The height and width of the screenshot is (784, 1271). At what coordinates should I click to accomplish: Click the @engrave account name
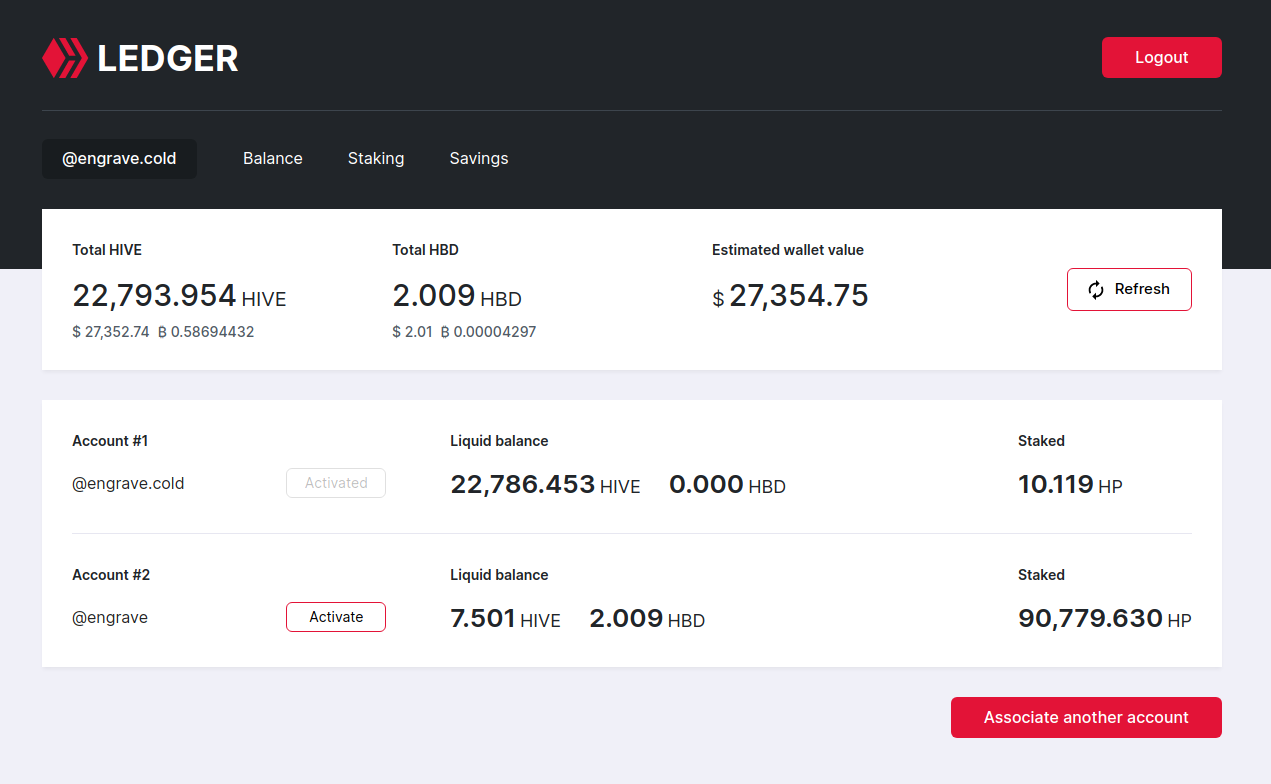click(x=110, y=618)
